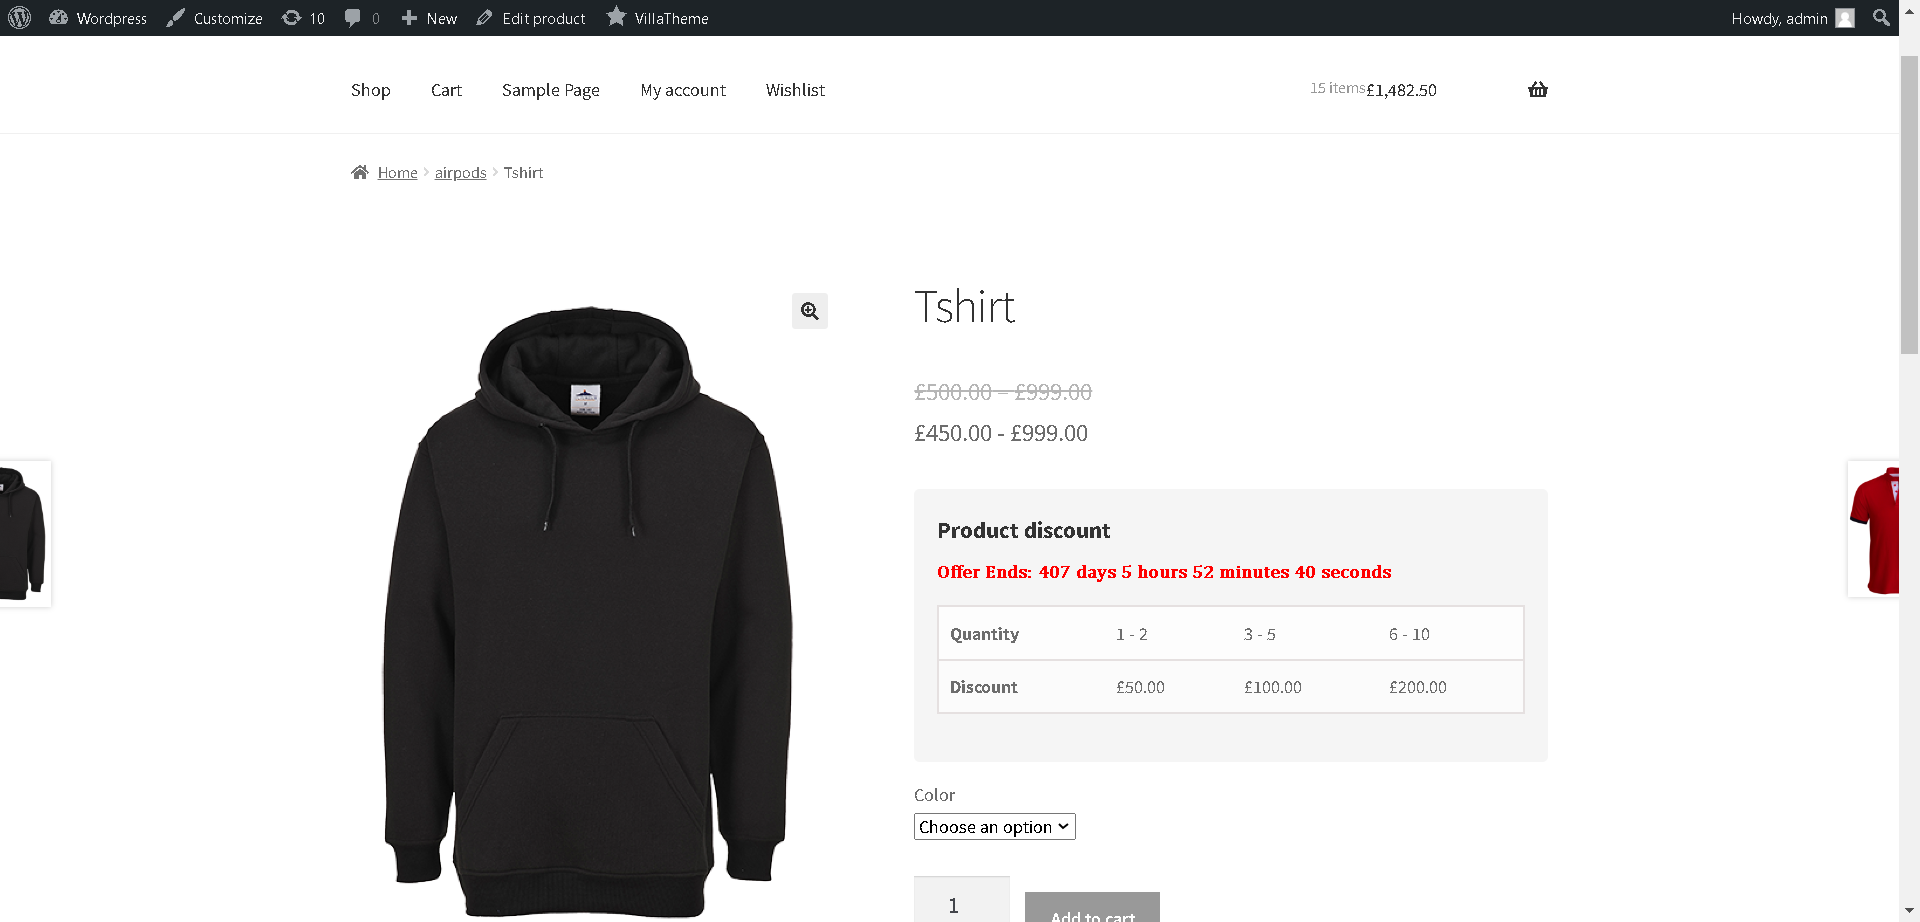The image size is (1920, 922).
Task: Click the black hoodie product image
Action: click(x=588, y=610)
